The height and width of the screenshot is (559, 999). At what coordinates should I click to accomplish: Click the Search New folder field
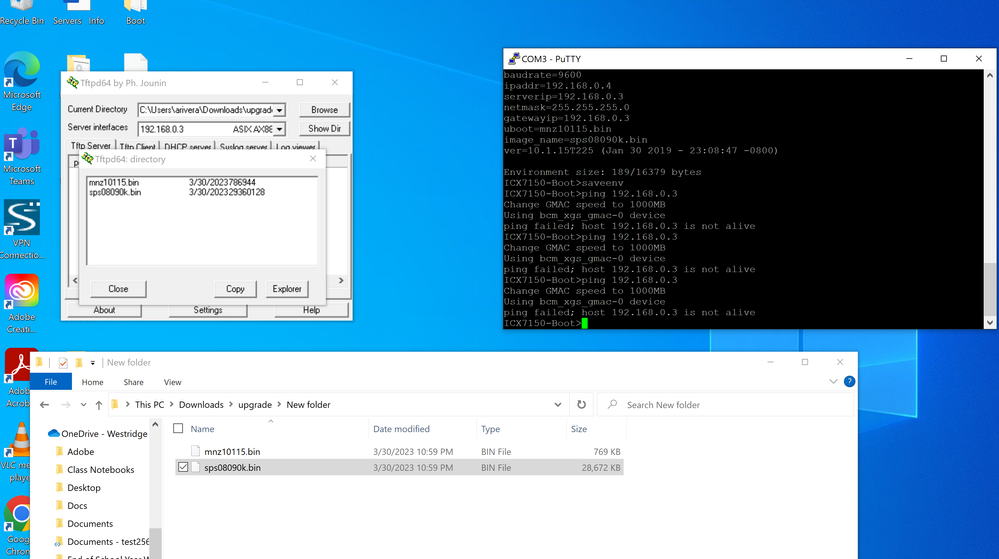coord(730,405)
